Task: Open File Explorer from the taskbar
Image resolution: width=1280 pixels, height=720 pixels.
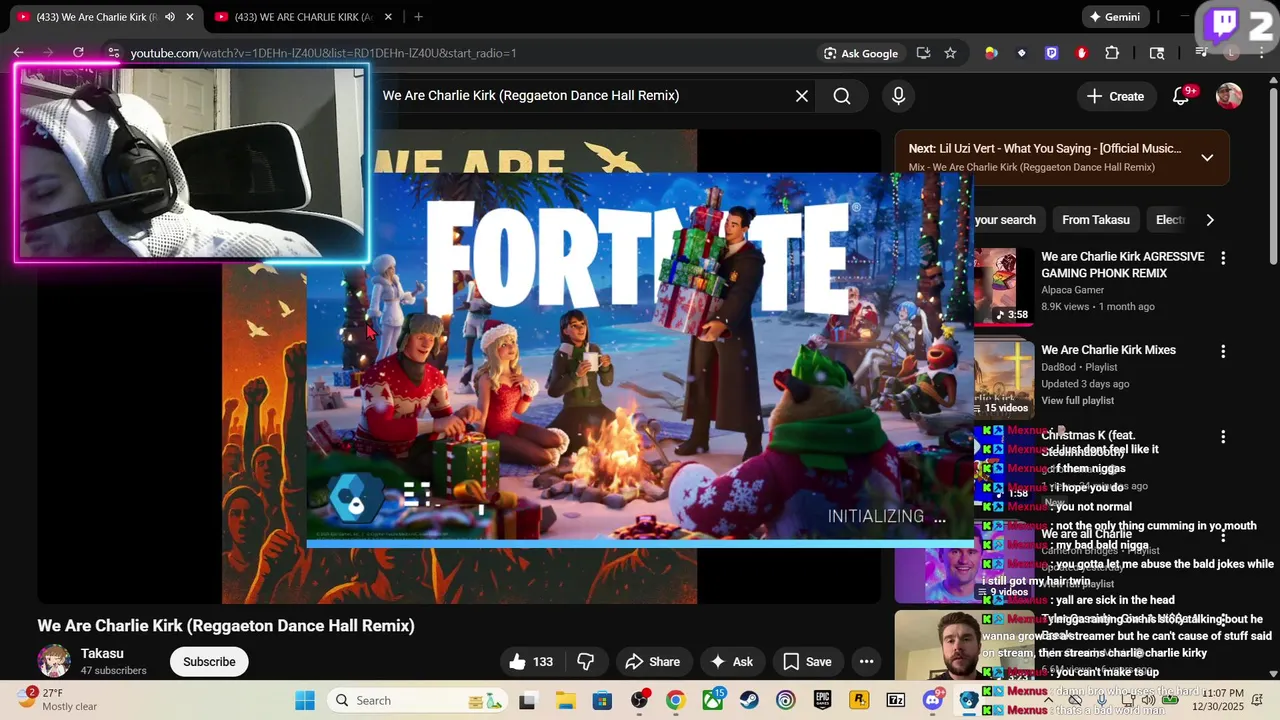Action: [x=565, y=700]
